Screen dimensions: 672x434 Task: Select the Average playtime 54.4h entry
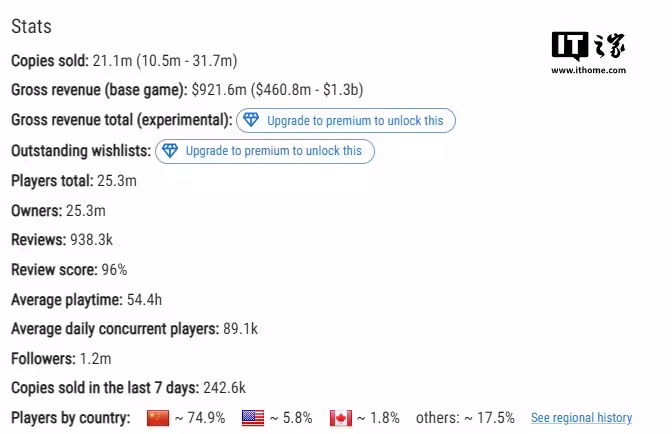[x=87, y=300]
